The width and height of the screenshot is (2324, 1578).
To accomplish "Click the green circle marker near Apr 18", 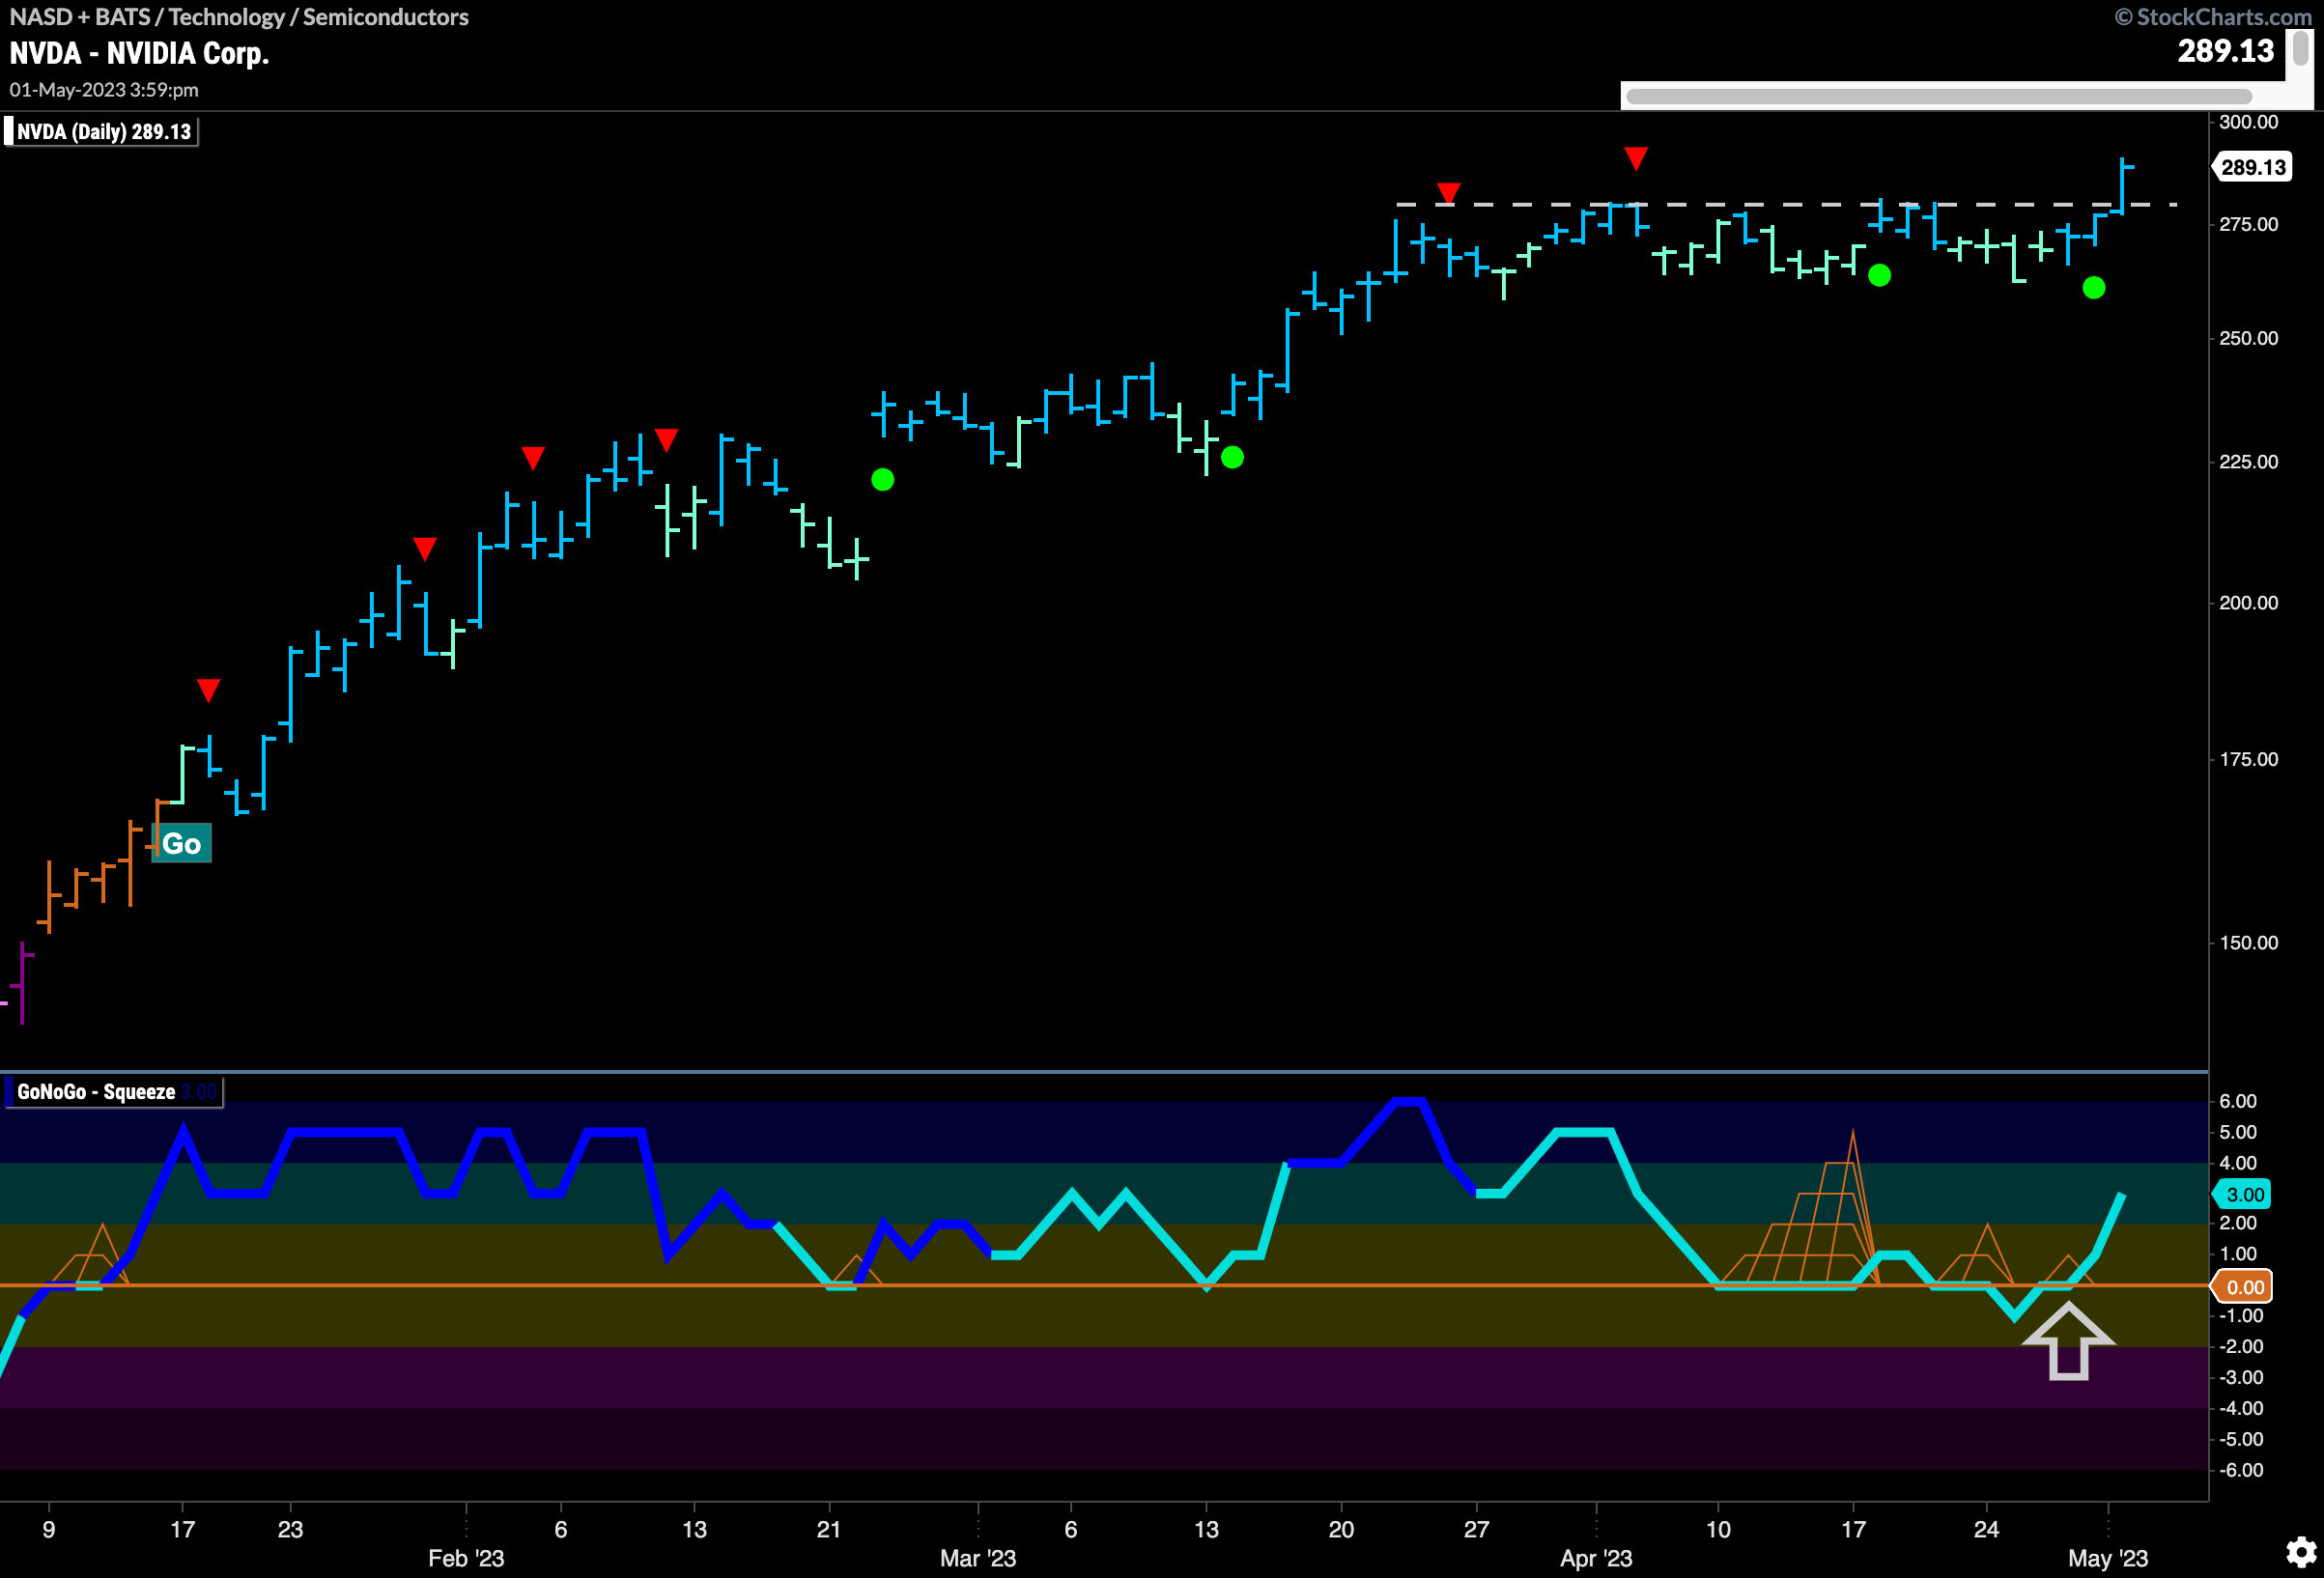I will click(1879, 275).
